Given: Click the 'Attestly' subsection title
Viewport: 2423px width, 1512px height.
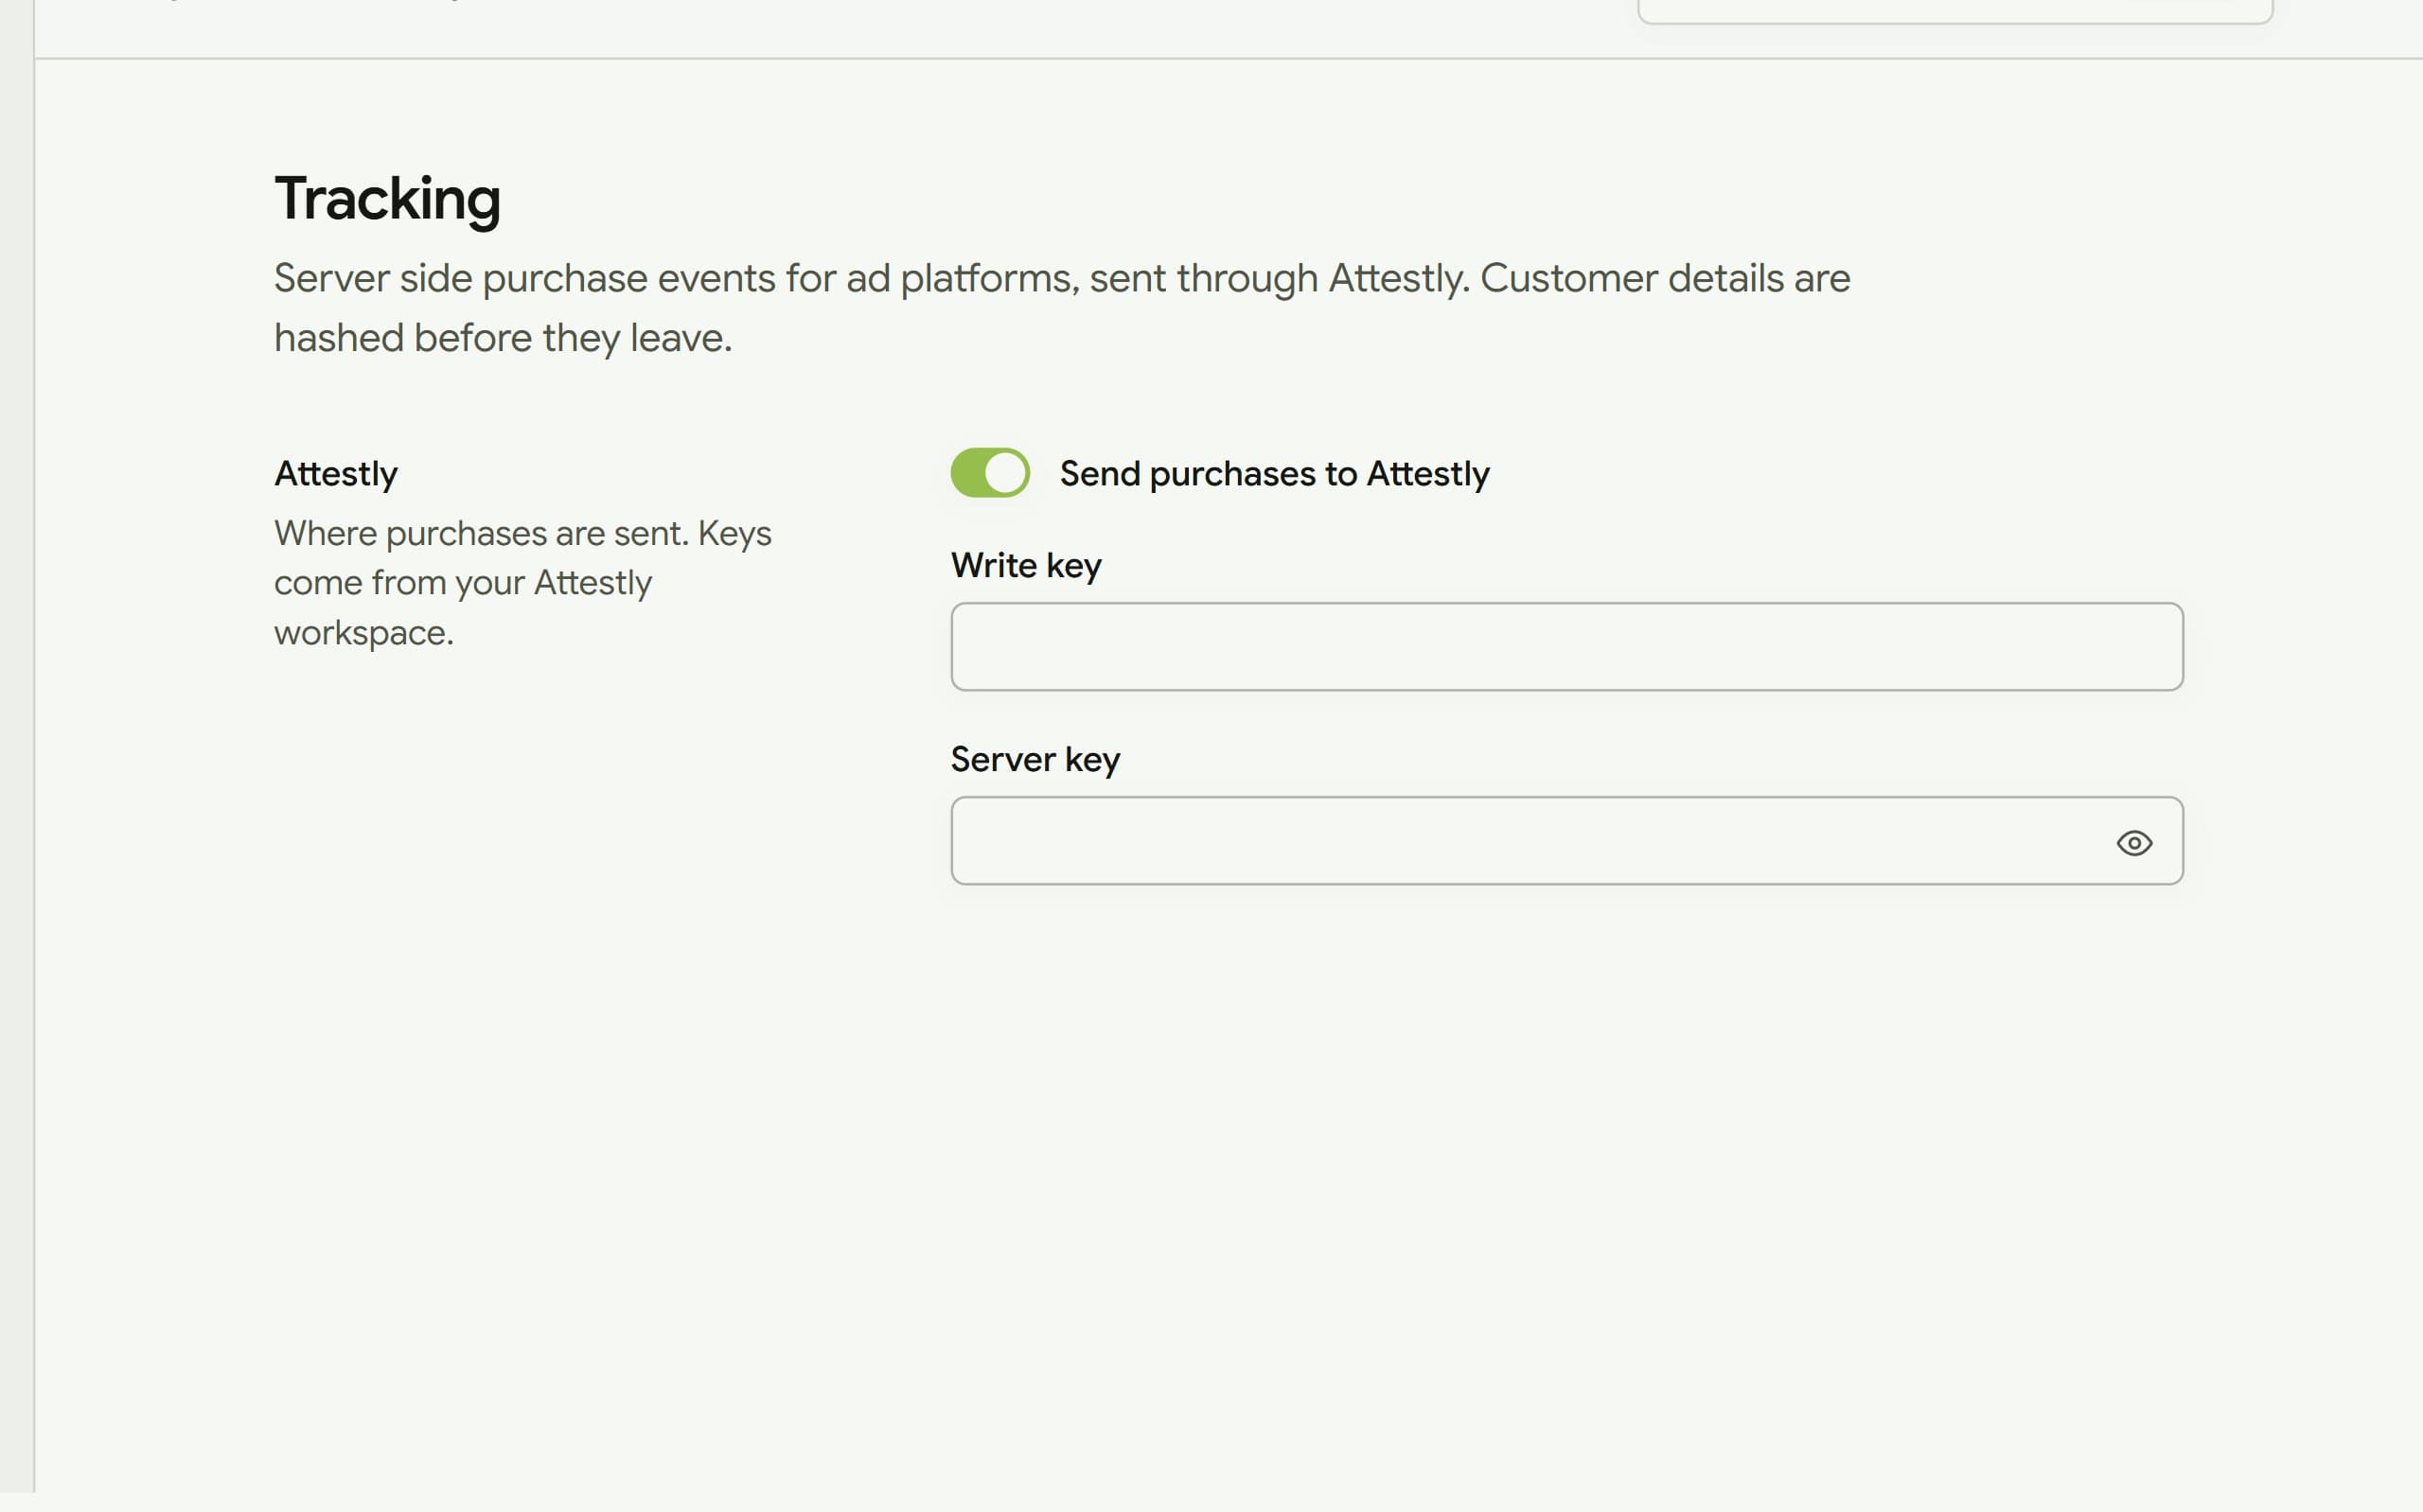Looking at the screenshot, I should coord(336,473).
